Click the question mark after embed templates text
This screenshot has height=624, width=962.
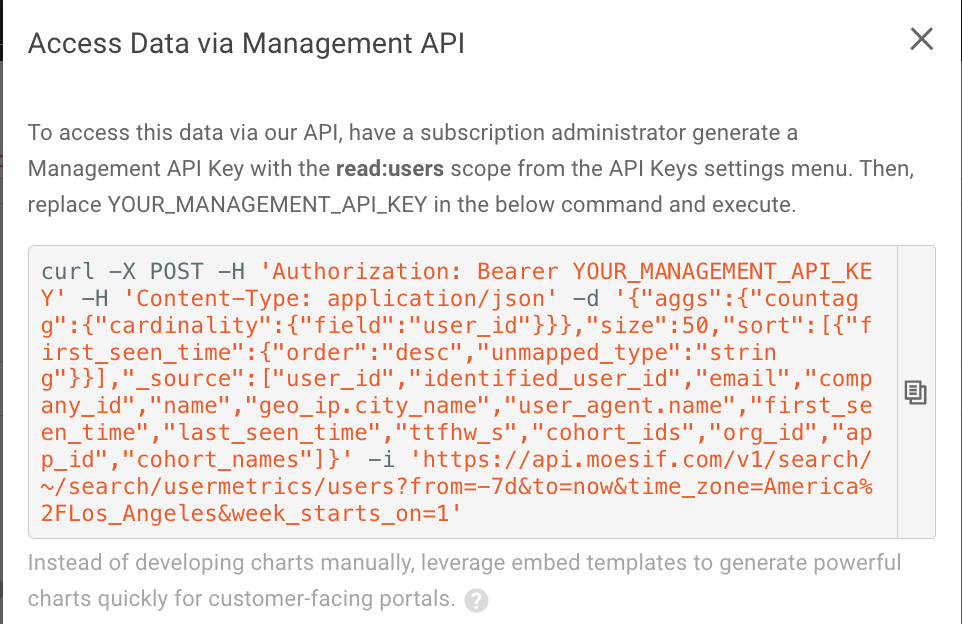(x=477, y=600)
